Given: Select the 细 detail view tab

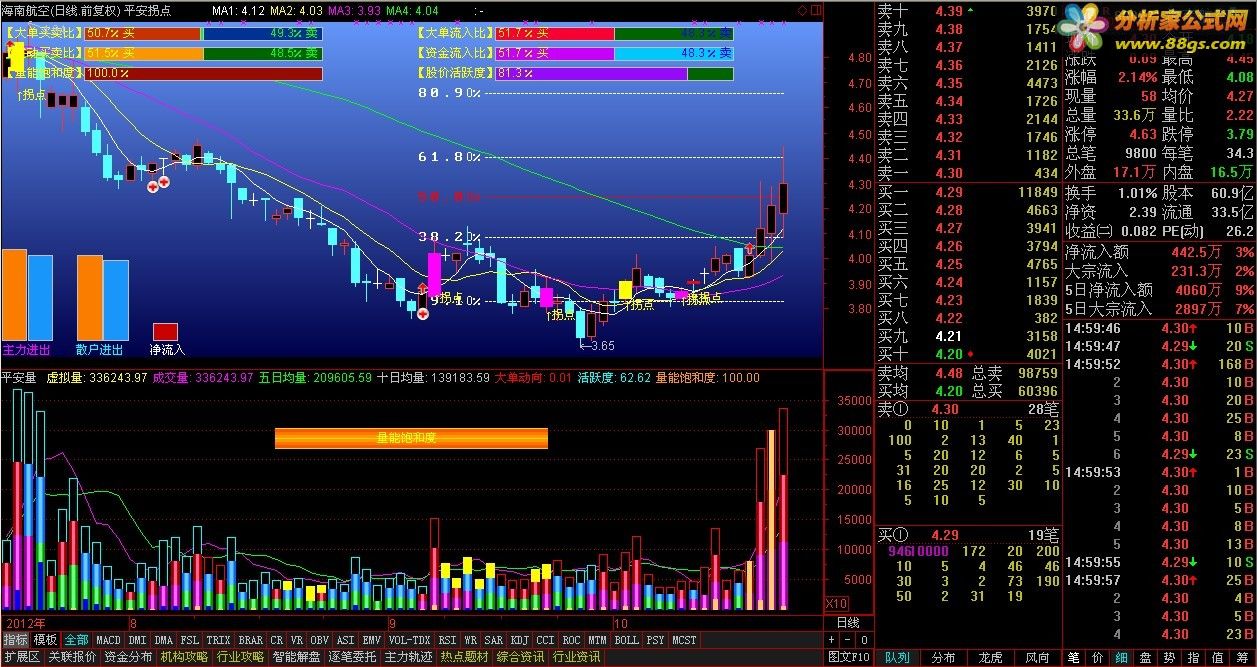Looking at the screenshot, I should [1121, 658].
